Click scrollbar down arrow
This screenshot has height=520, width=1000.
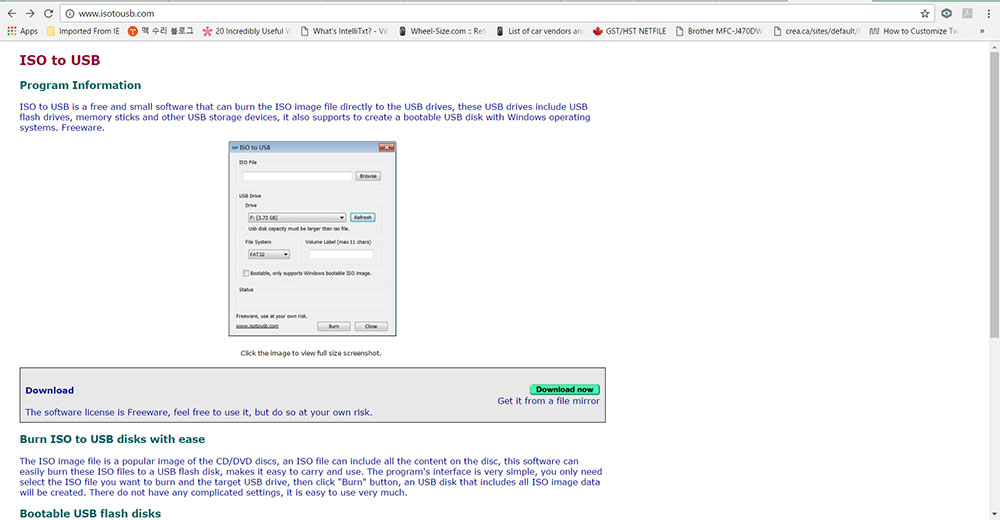994,514
